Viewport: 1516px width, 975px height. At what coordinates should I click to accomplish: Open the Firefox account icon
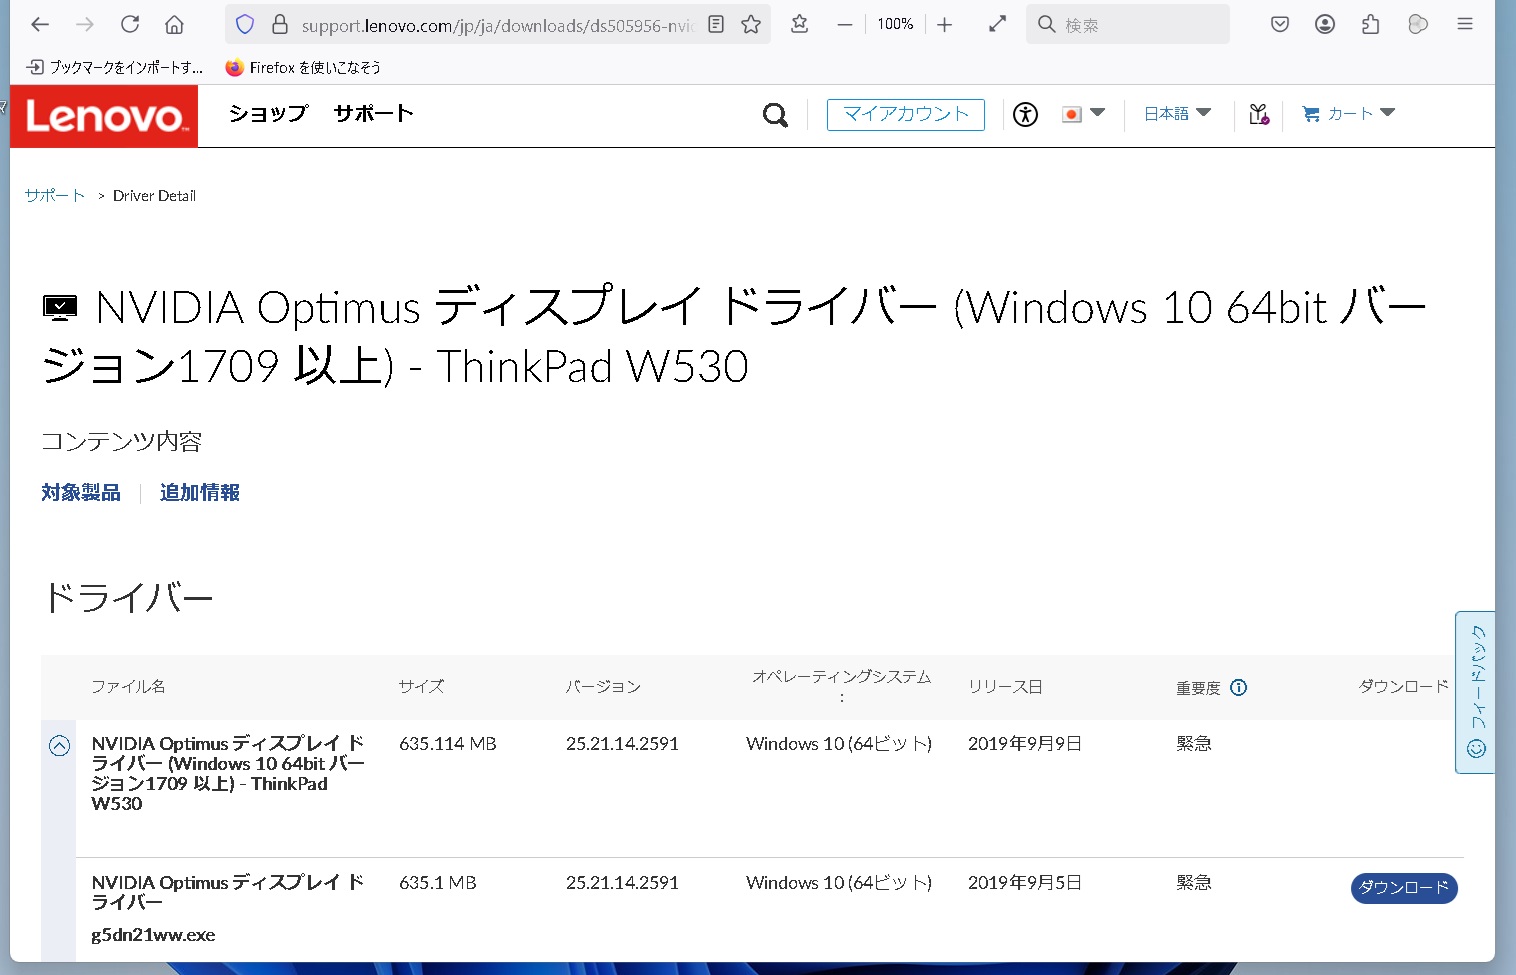[1325, 24]
